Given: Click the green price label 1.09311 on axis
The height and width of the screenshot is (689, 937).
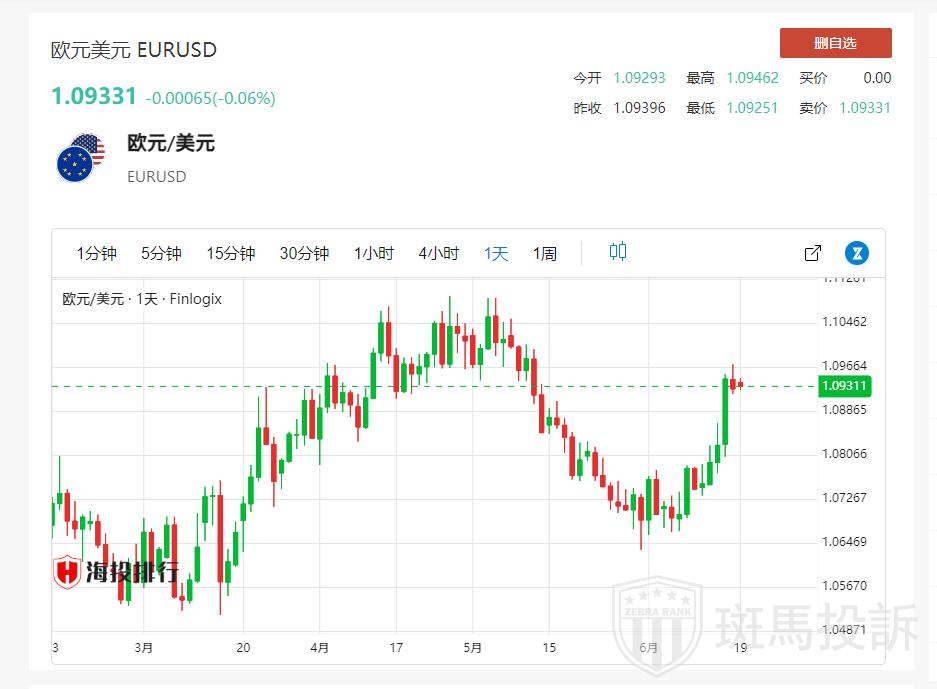Looking at the screenshot, I should pyautogui.click(x=844, y=385).
